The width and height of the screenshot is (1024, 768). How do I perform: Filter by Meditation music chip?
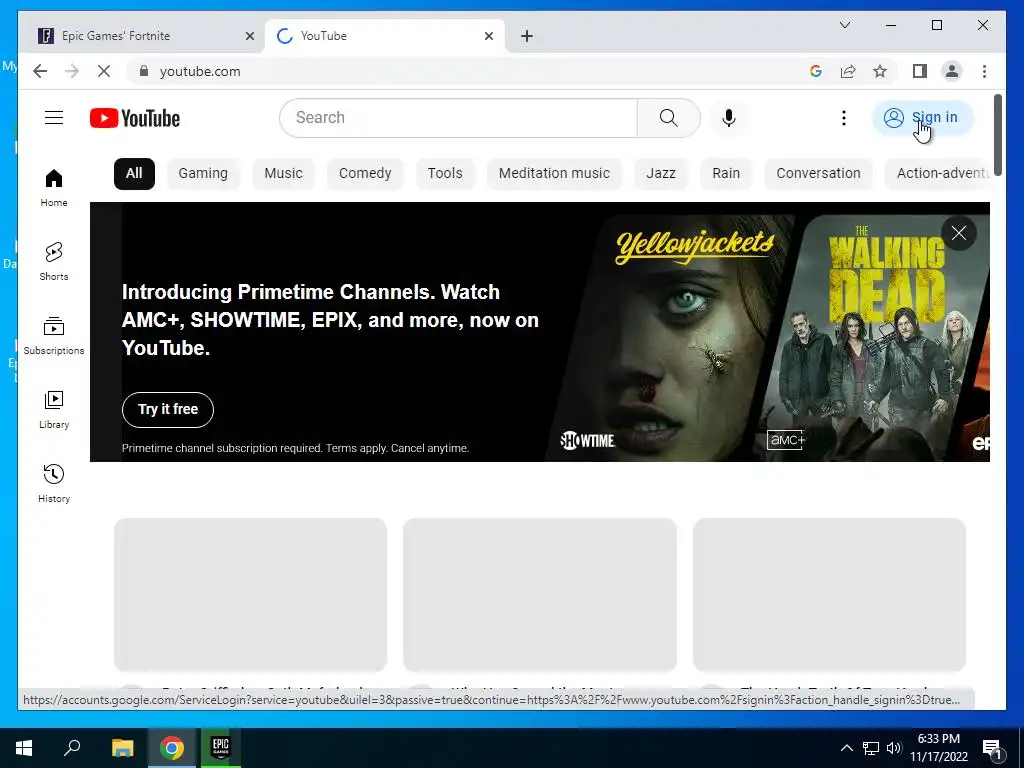[554, 174]
